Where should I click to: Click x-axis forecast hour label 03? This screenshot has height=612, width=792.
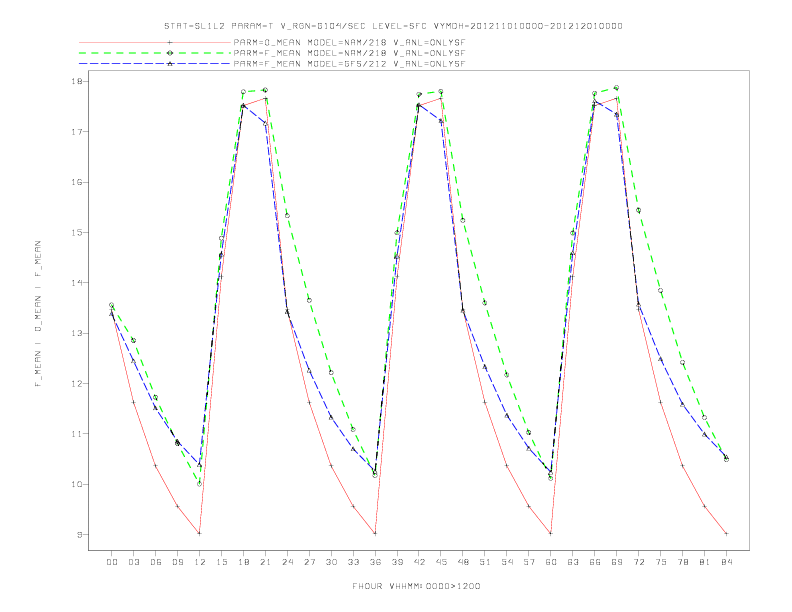tap(133, 562)
